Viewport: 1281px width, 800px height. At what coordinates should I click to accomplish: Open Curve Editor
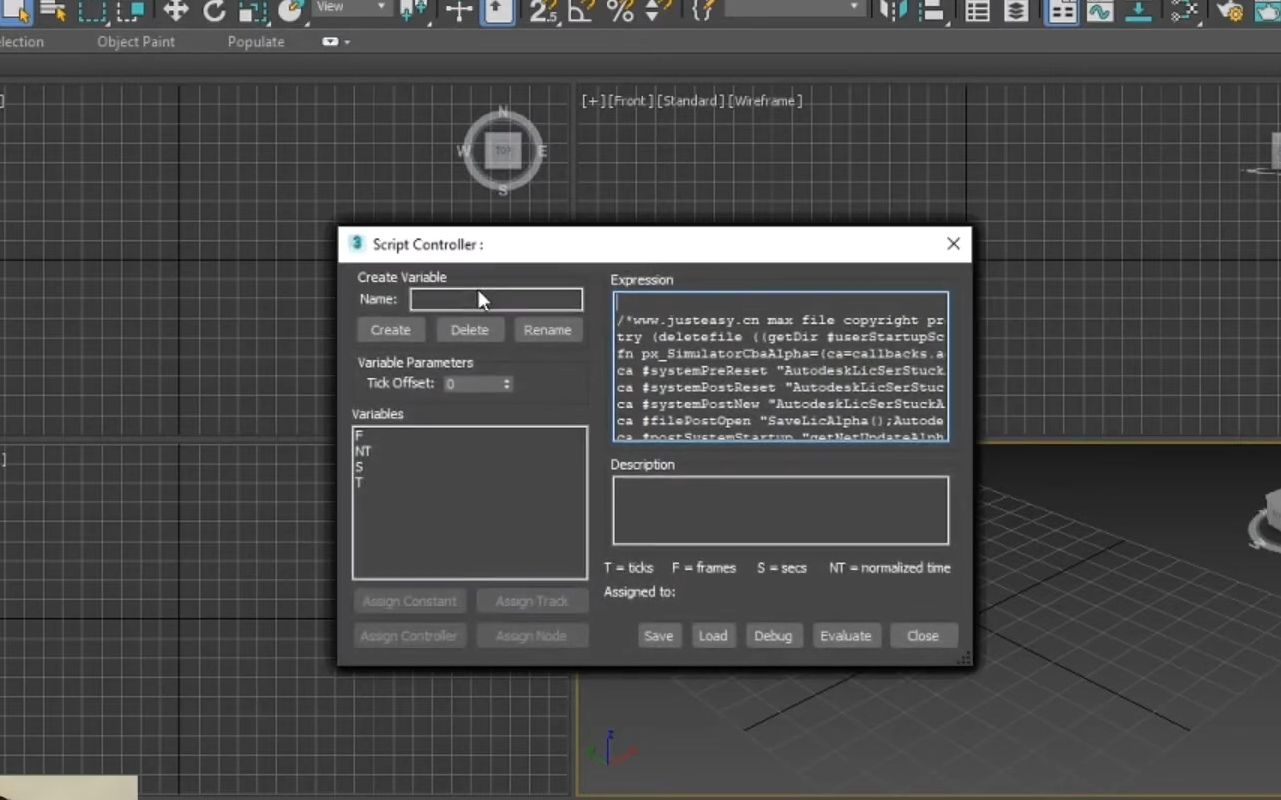coord(1100,11)
